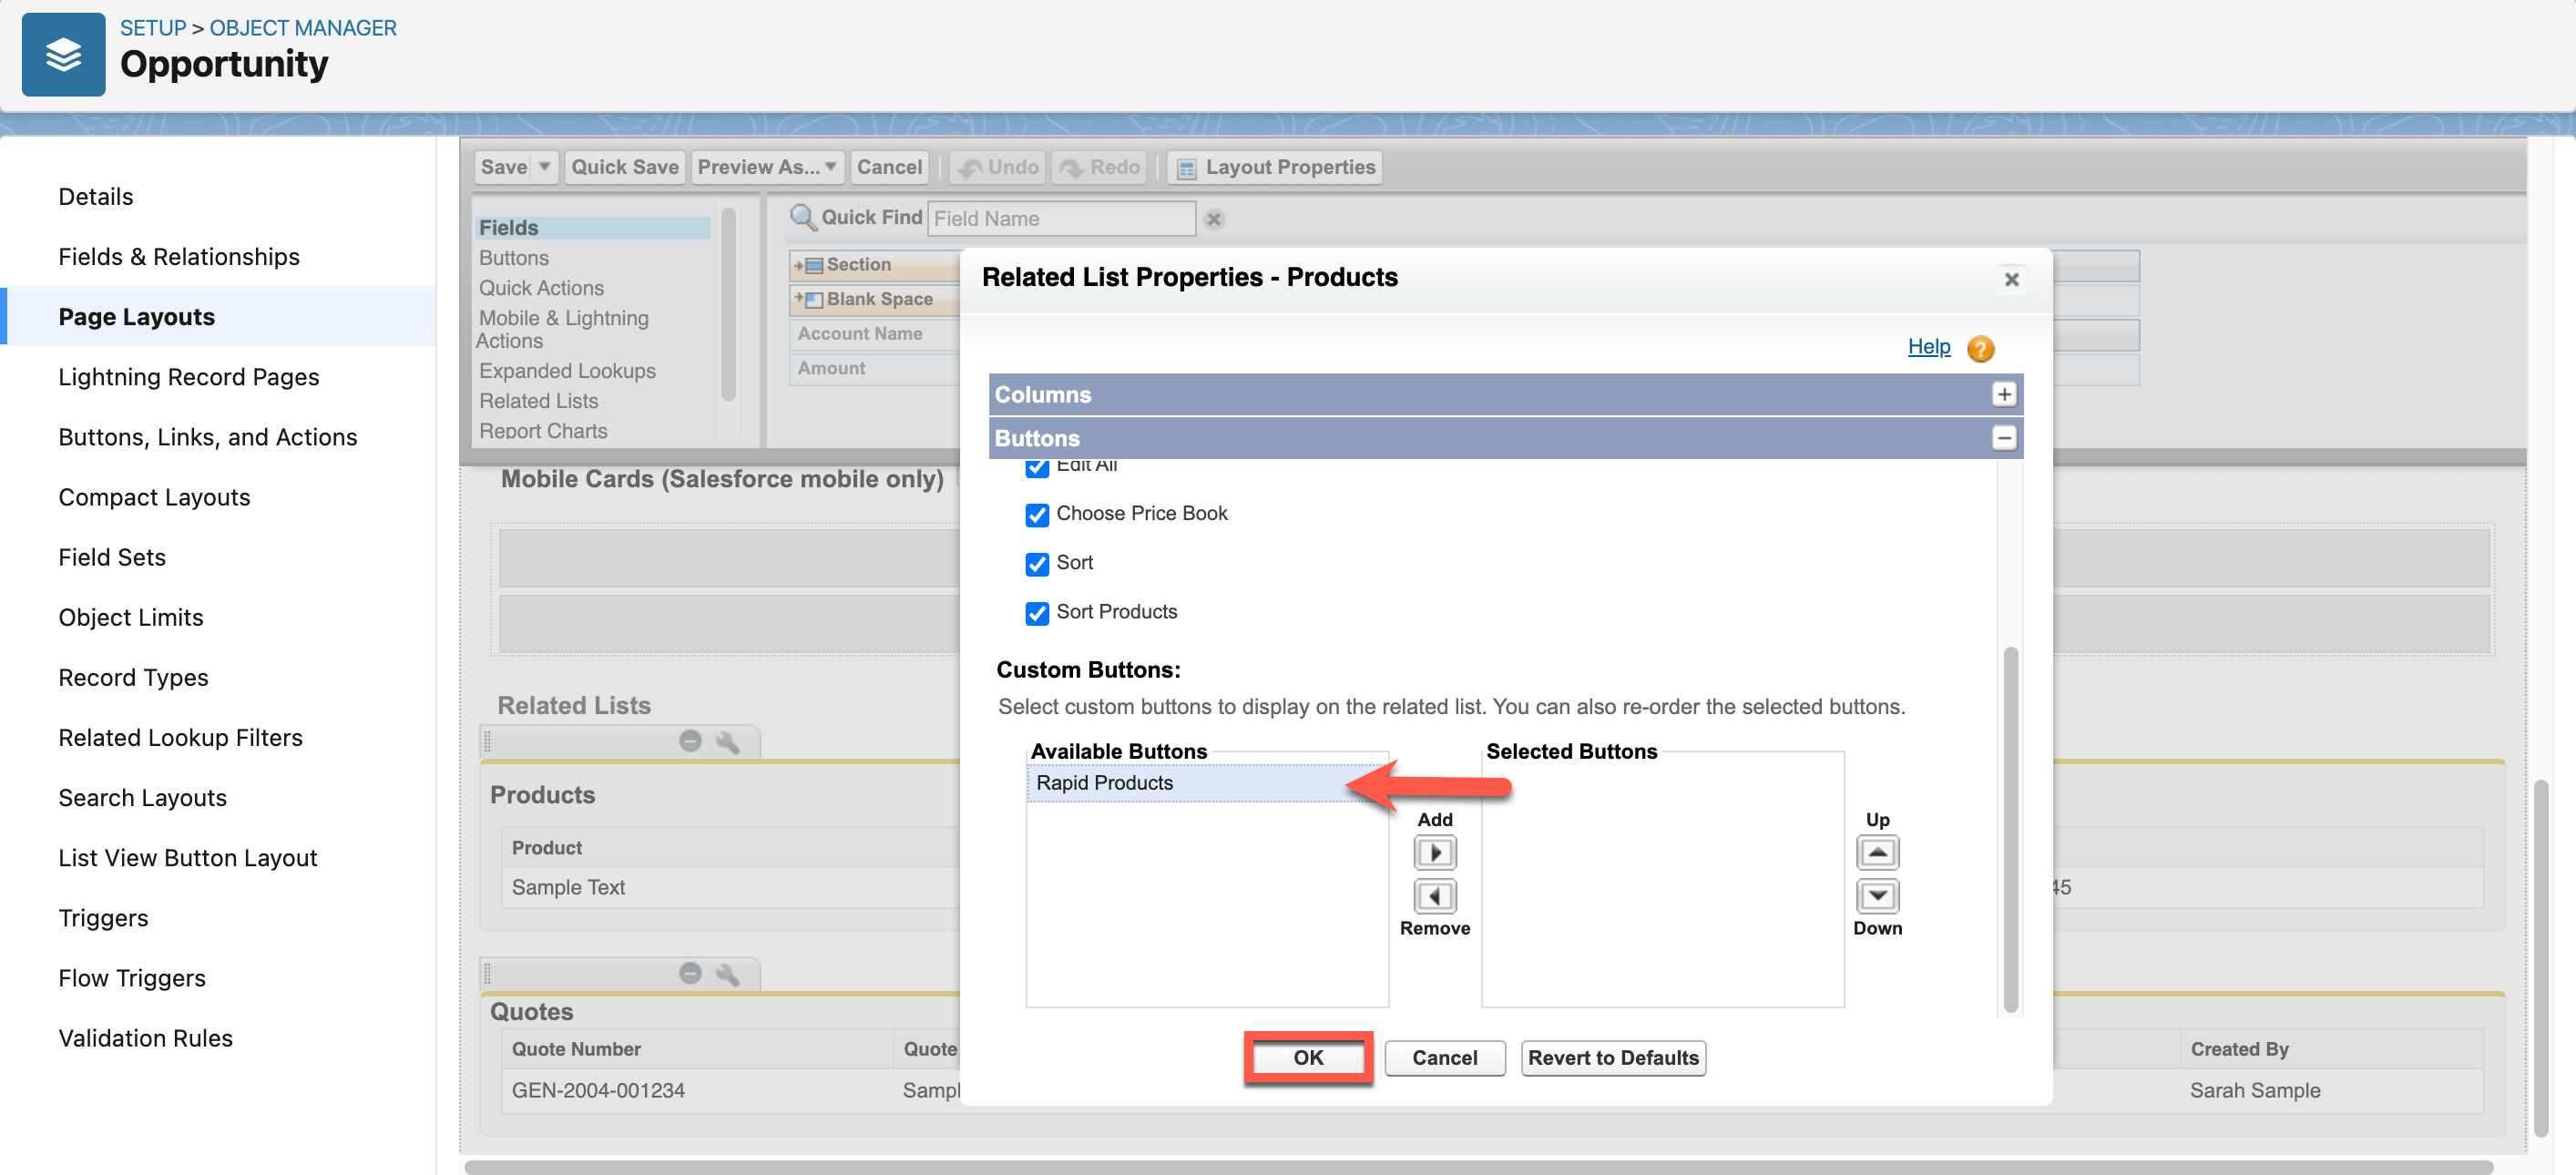This screenshot has height=1175, width=2576.
Task: Click the Undo toolbar button
Action: [x=997, y=167]
